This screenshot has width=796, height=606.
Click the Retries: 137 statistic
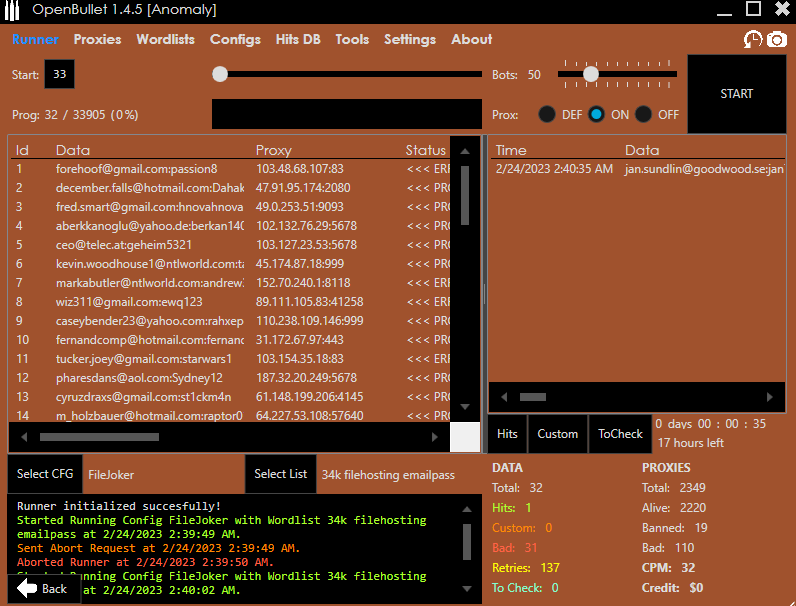526,567
